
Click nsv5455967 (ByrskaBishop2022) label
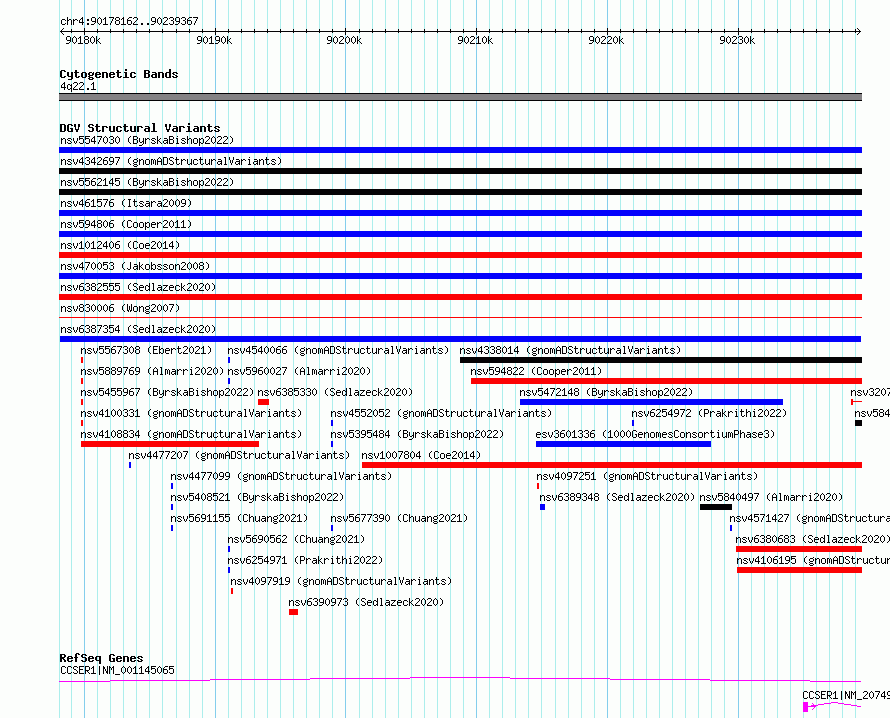coord(167,392)
